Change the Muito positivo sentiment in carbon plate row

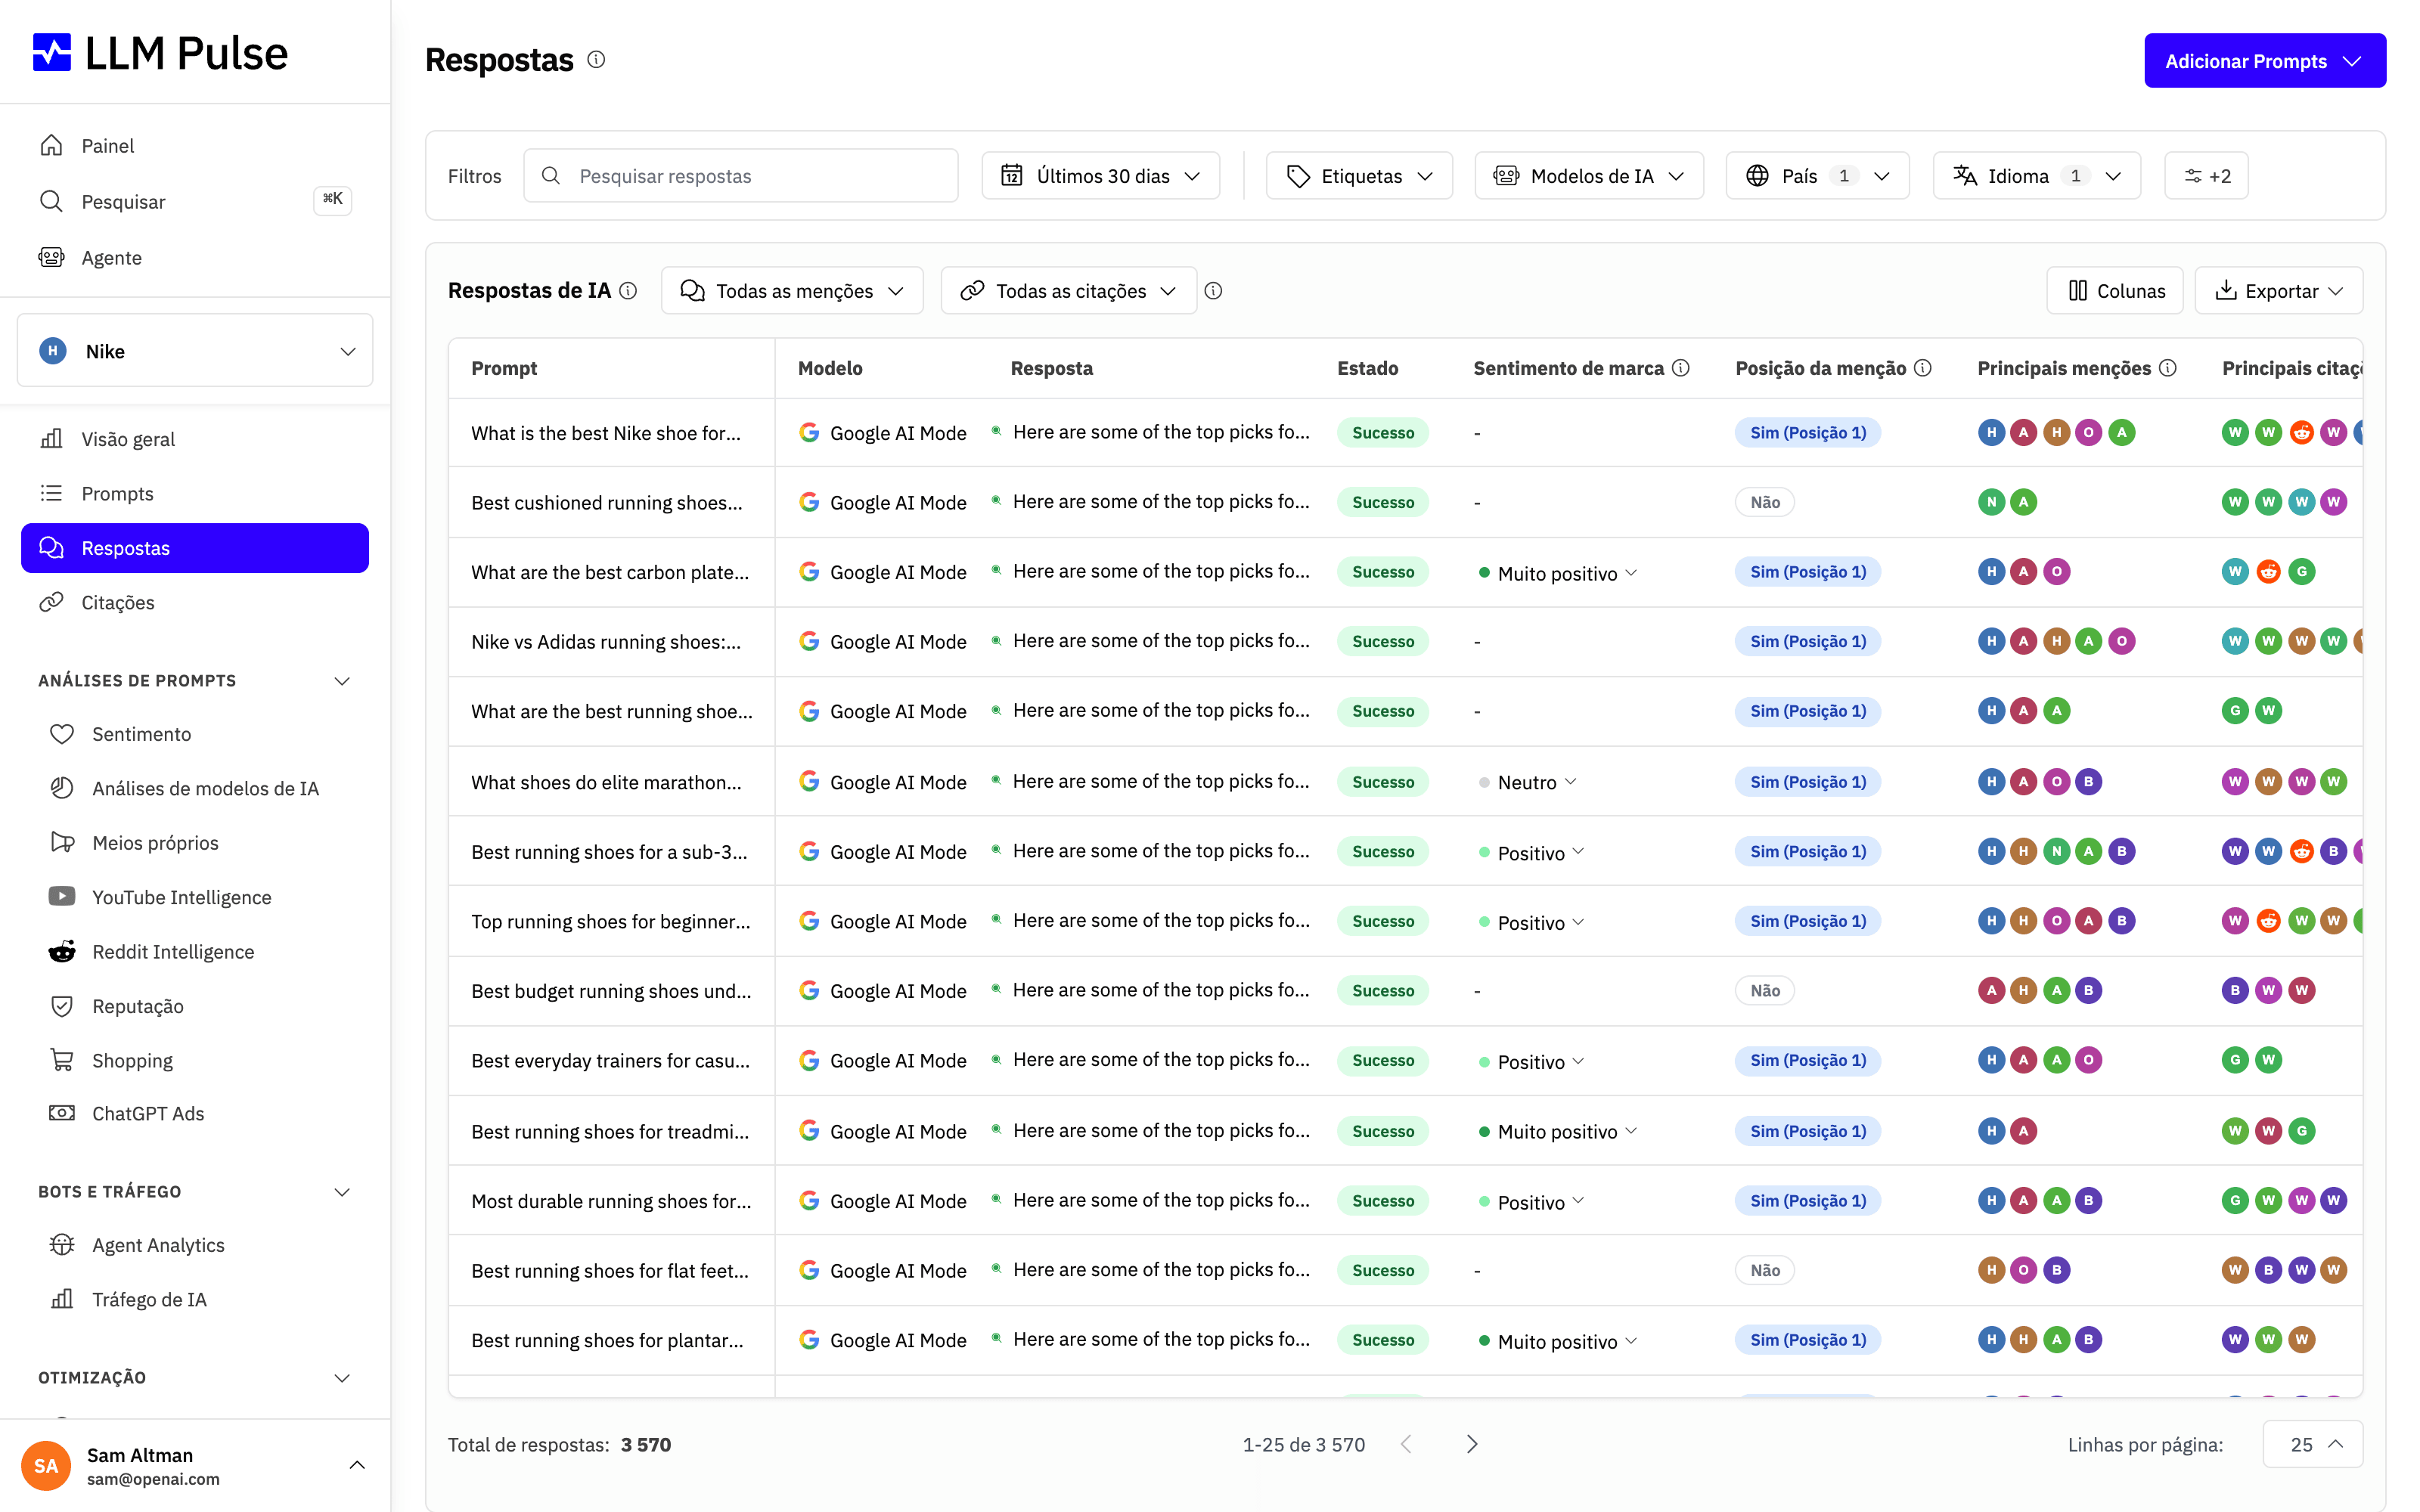[x=1558, y=573]
